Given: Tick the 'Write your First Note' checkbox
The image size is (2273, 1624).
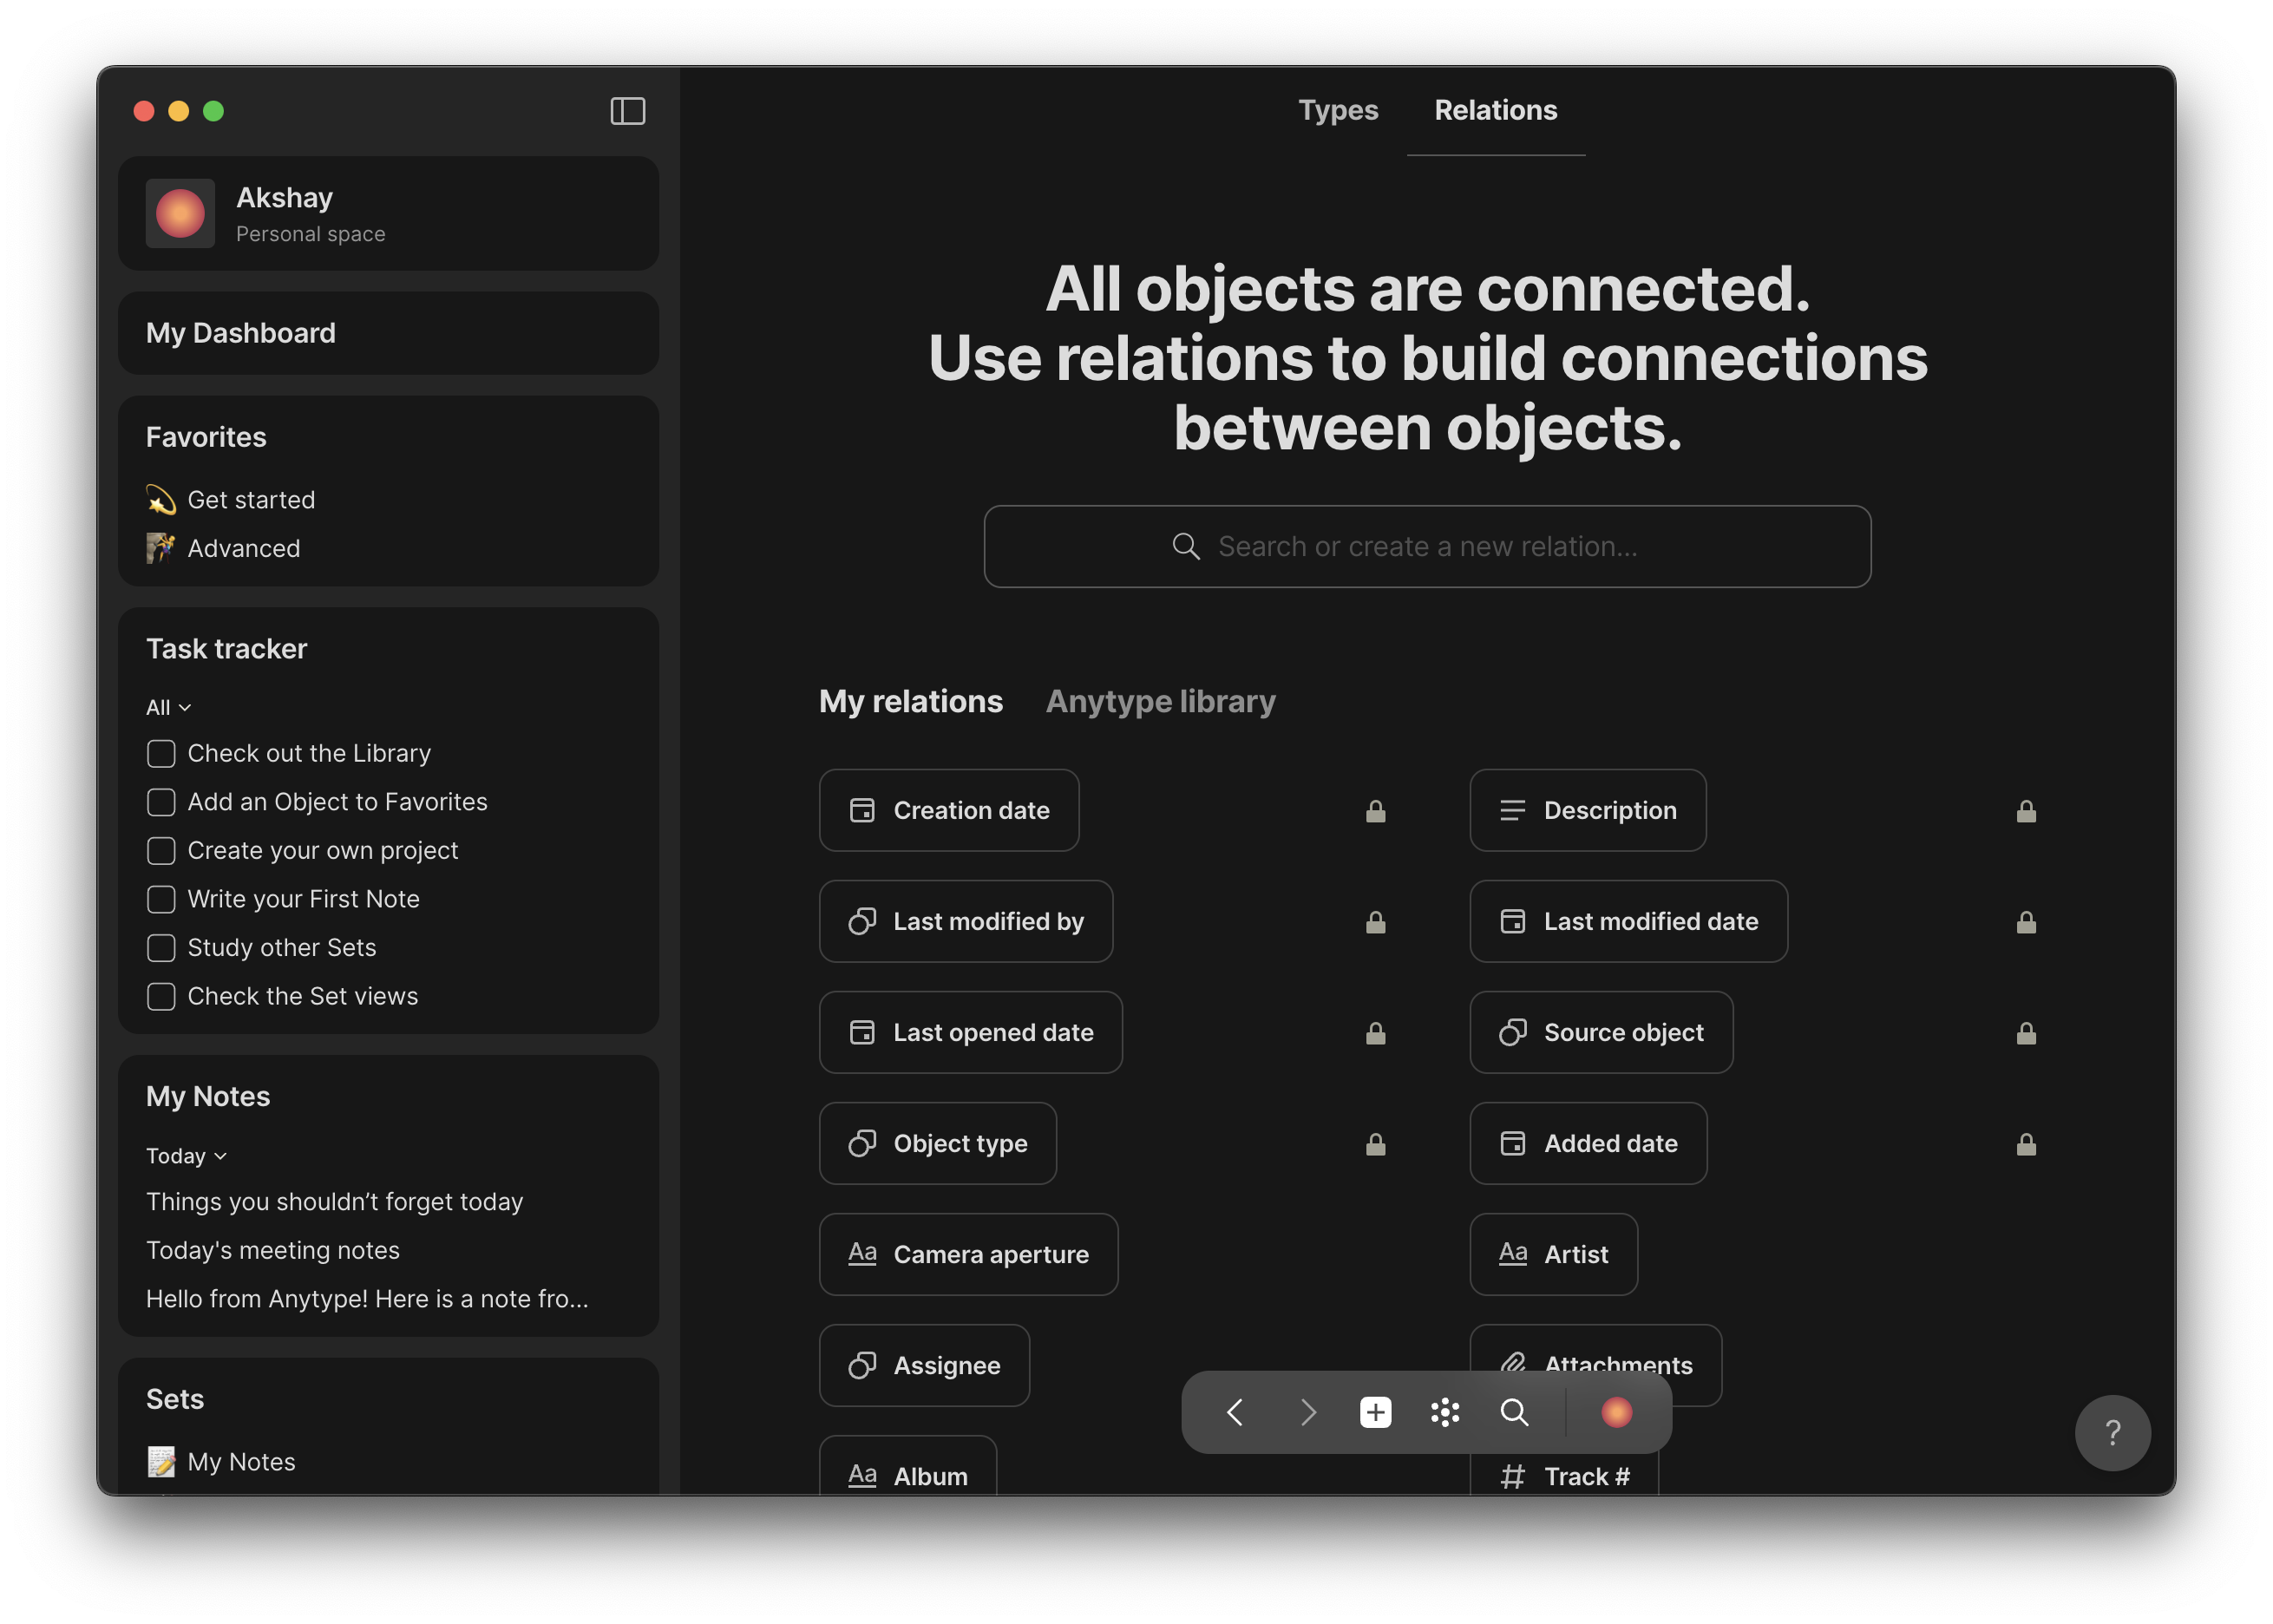Looking at the screenshot, I should [x=161, y=899].
